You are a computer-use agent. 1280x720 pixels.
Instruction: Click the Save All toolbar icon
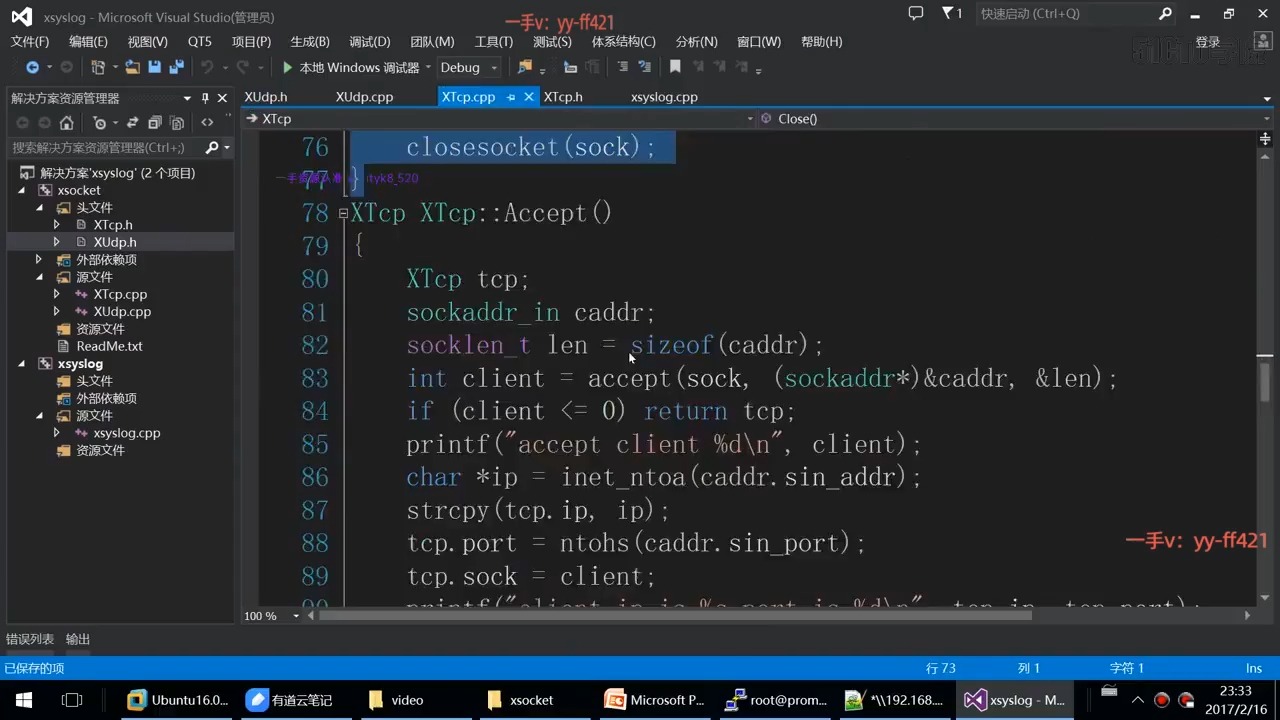coord(177,67)
